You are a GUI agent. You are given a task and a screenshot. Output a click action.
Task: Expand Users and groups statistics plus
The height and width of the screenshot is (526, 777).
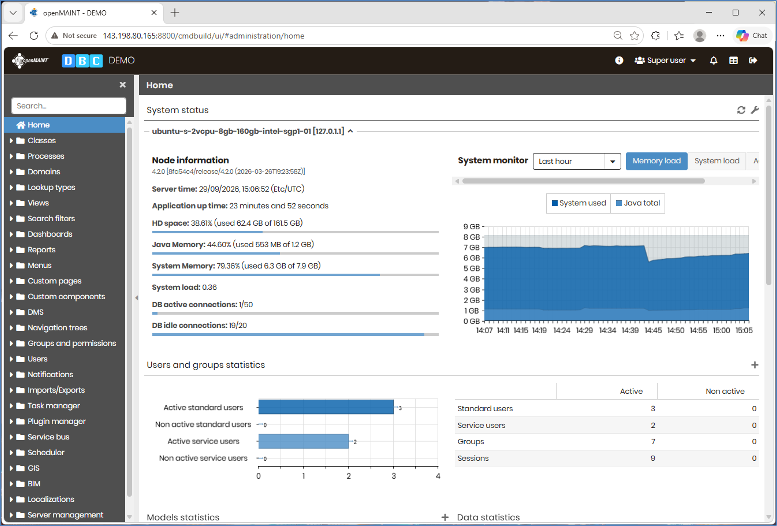click(x=755, y=365)
